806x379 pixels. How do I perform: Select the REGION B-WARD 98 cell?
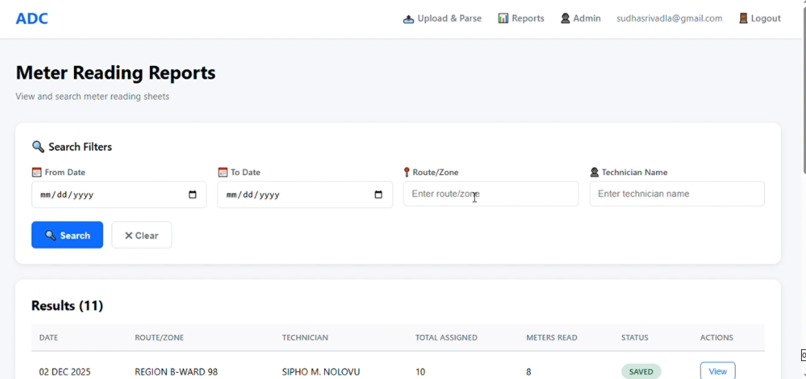(176, 371)
